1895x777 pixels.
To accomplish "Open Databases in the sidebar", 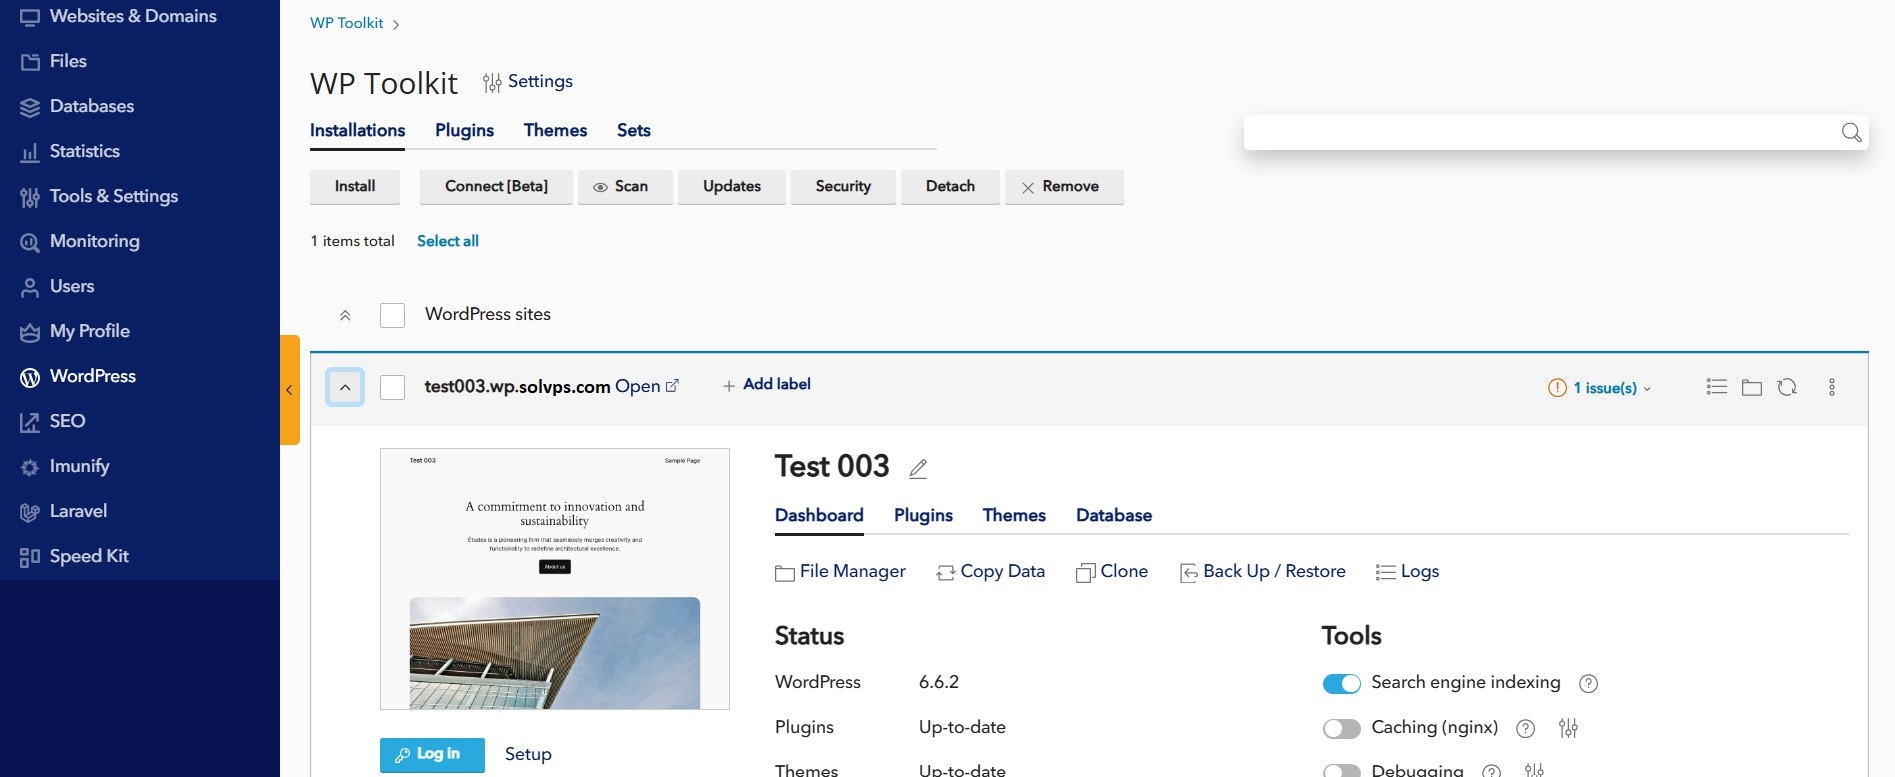I will coord(76,106).
